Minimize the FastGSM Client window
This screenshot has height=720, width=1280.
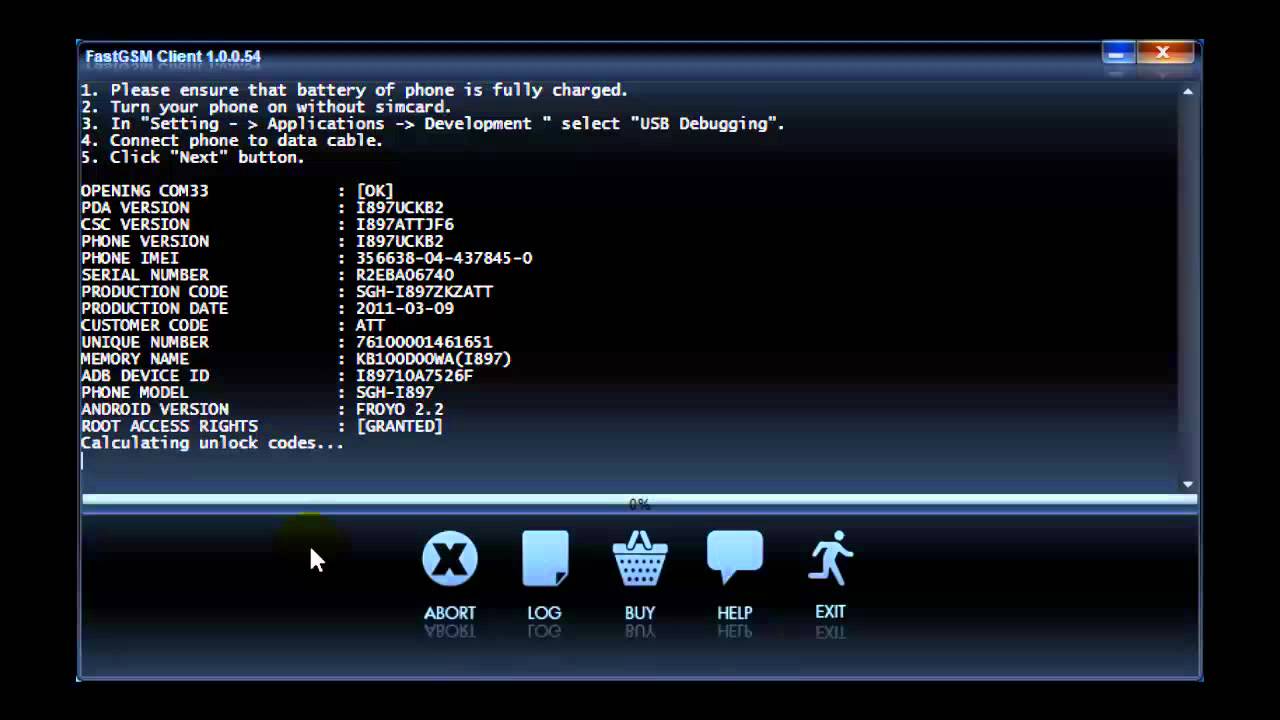coord(1116,53)
